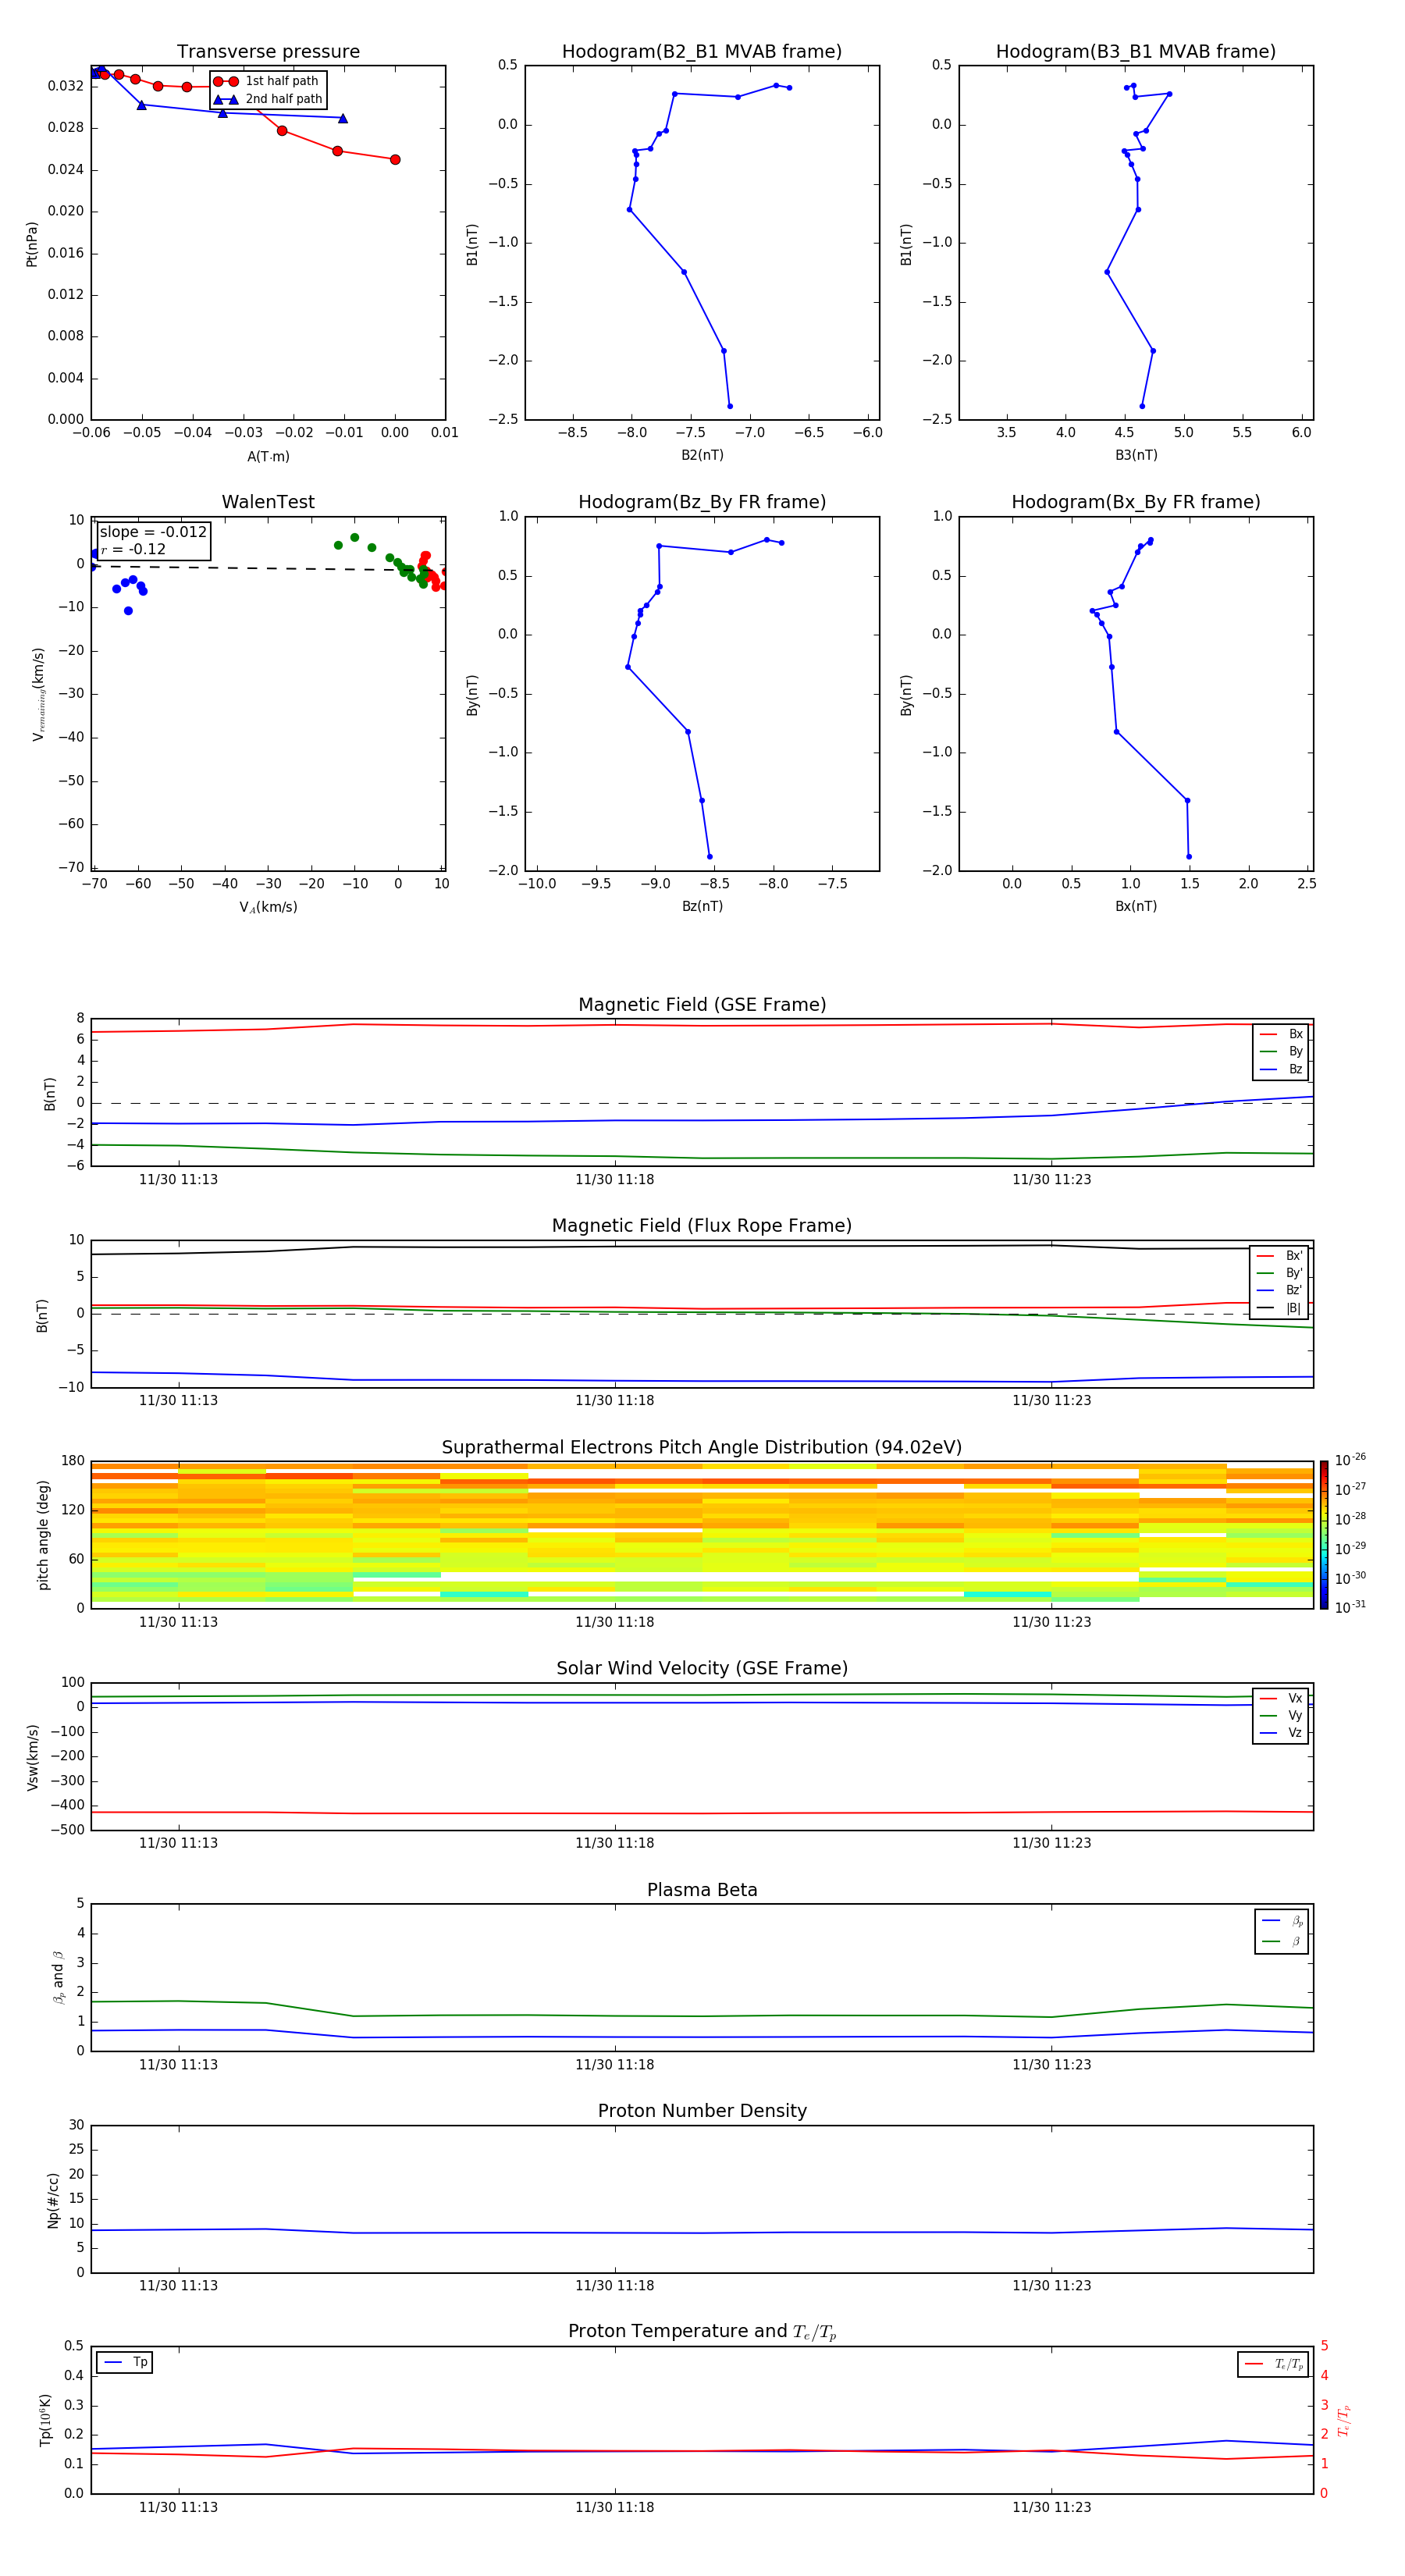Click the Proton Number Density title
Screen dimensions: 1405x2576
point(702,2112)
